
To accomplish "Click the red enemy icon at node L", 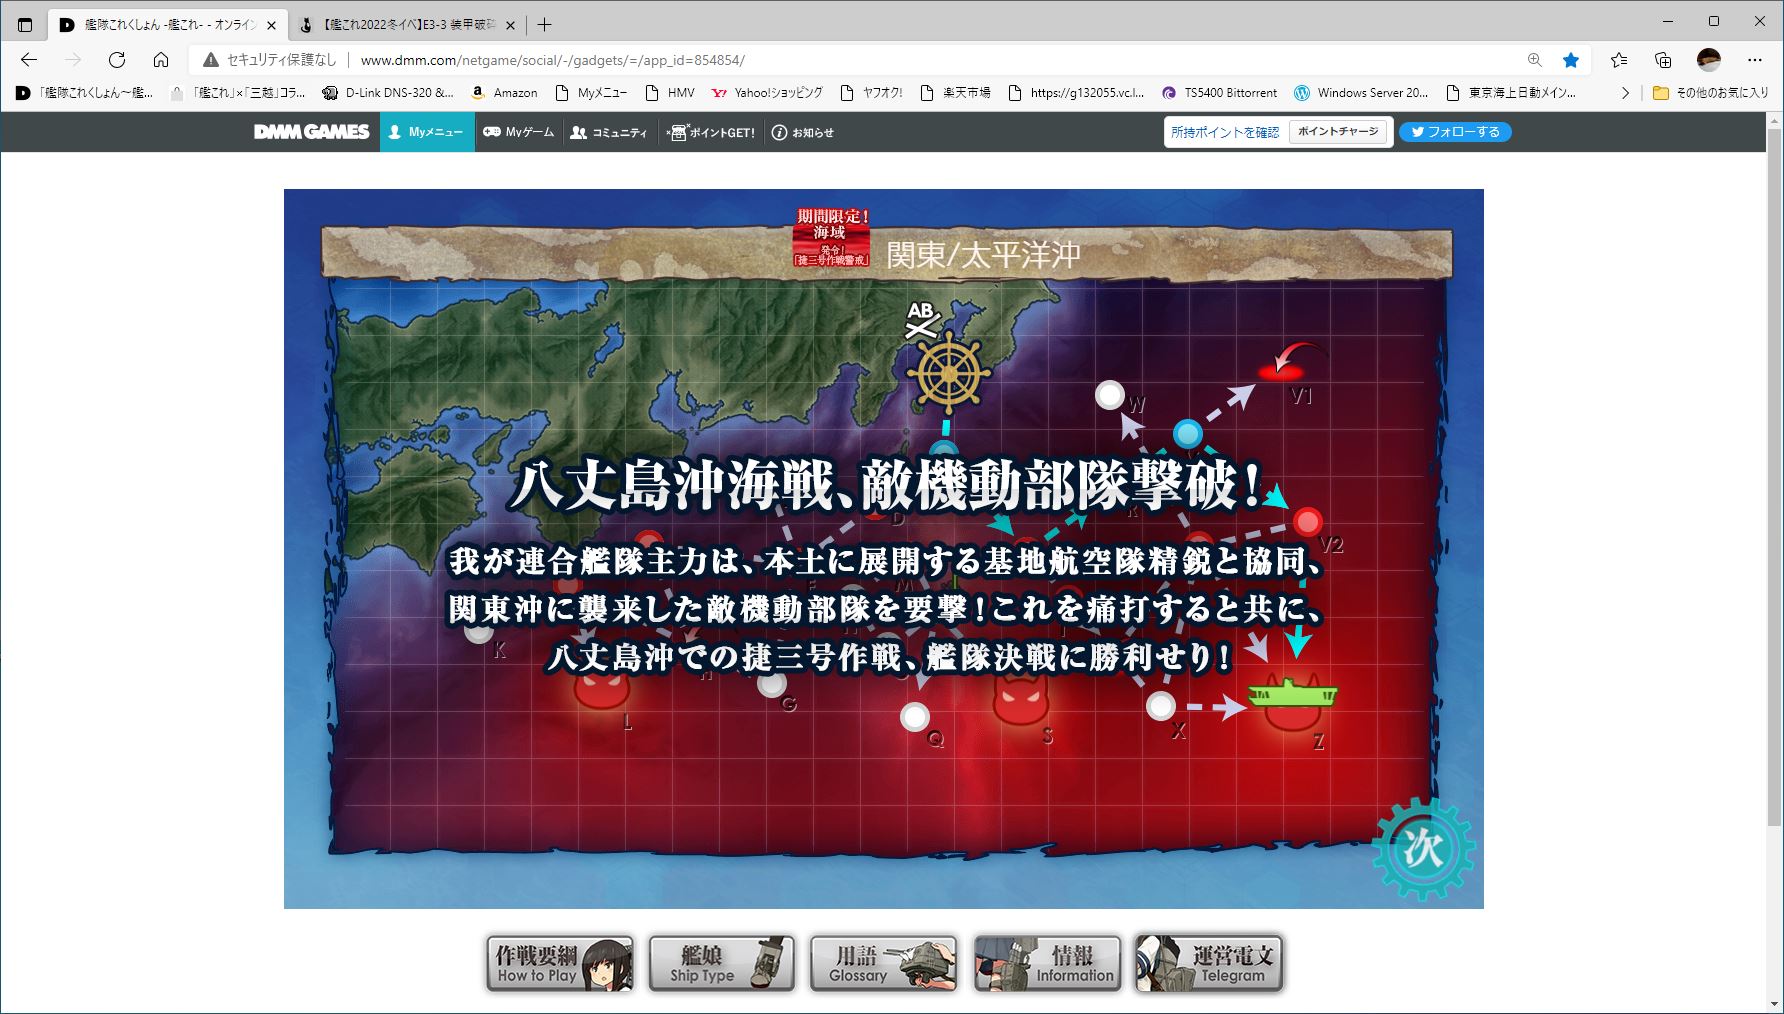I will pos(601,688).
